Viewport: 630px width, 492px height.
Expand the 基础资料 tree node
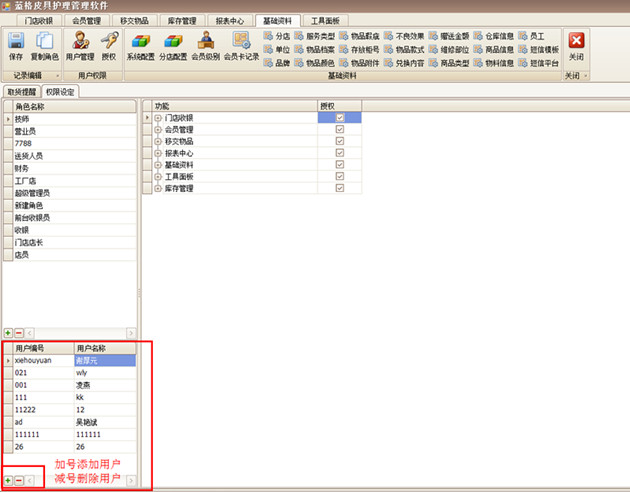(158, 165)
